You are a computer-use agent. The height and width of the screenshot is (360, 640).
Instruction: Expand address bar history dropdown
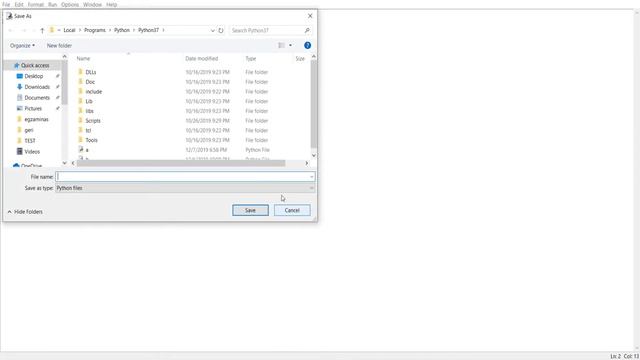coord(212,31)
